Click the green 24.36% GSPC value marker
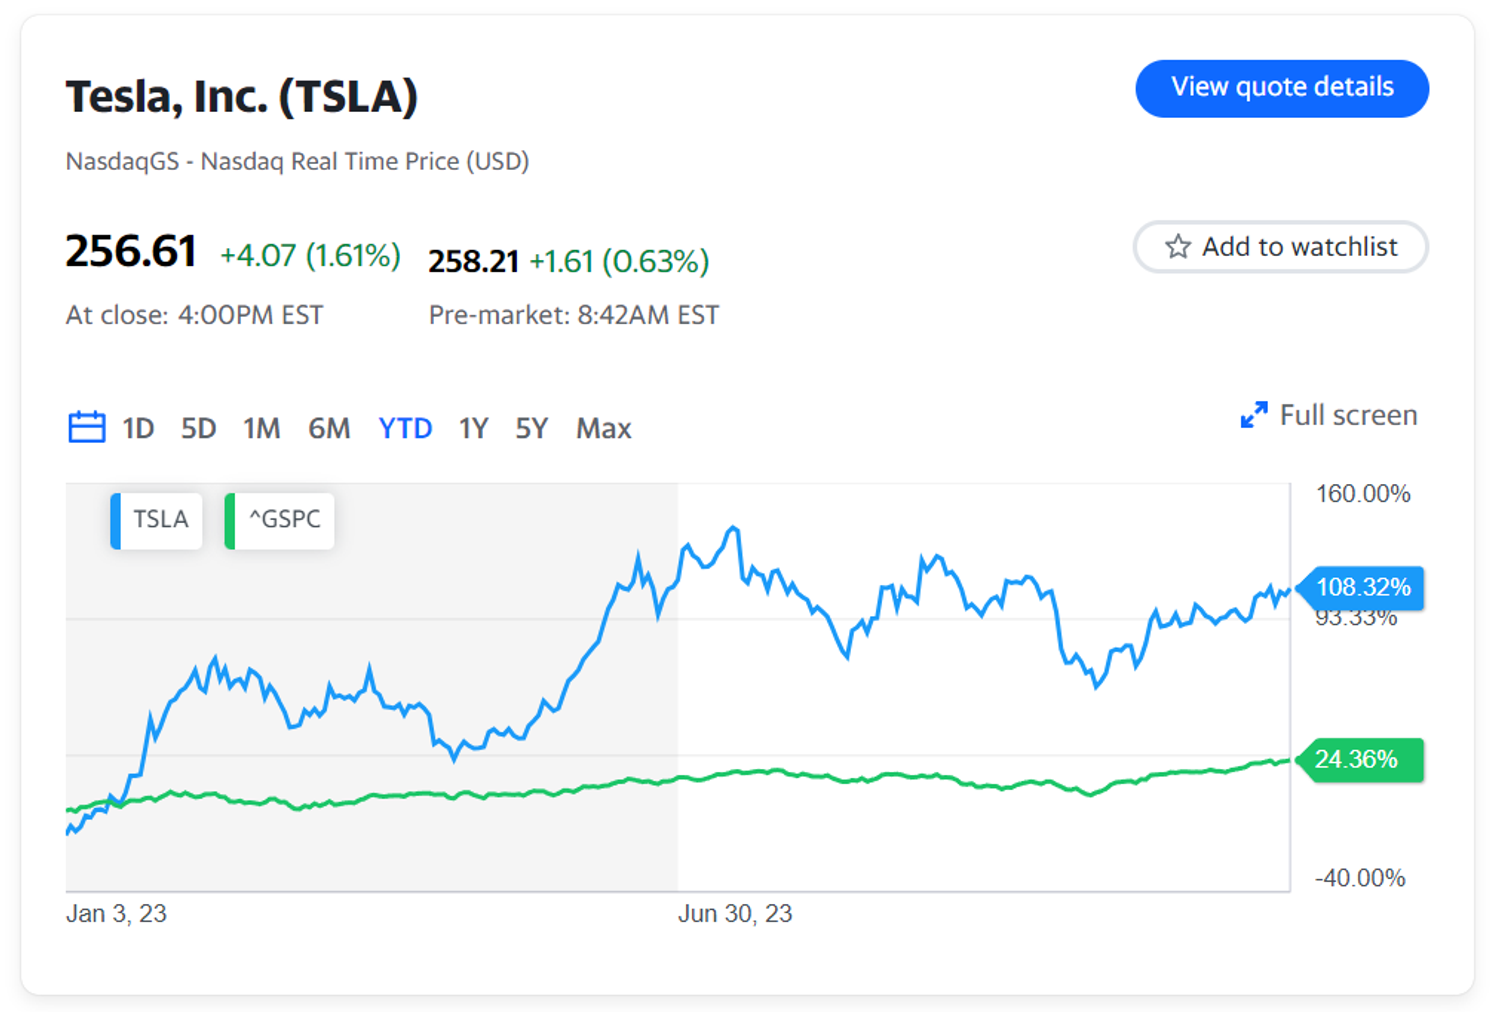 1360,759
